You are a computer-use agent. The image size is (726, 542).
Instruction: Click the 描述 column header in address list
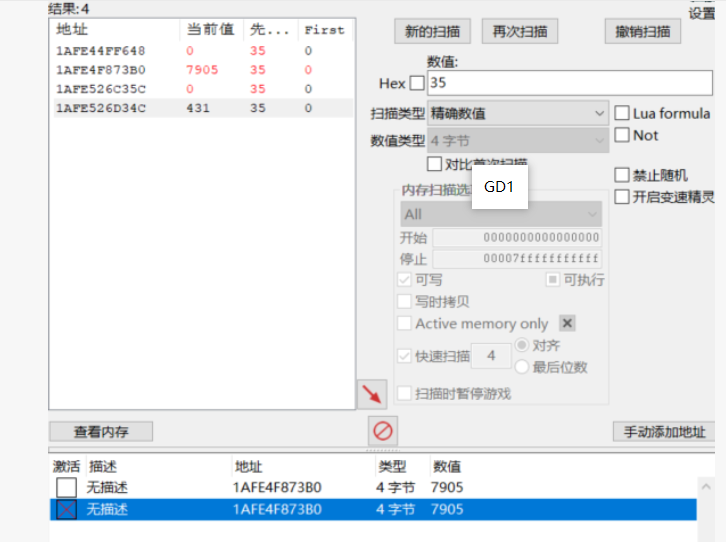point(103,466)
